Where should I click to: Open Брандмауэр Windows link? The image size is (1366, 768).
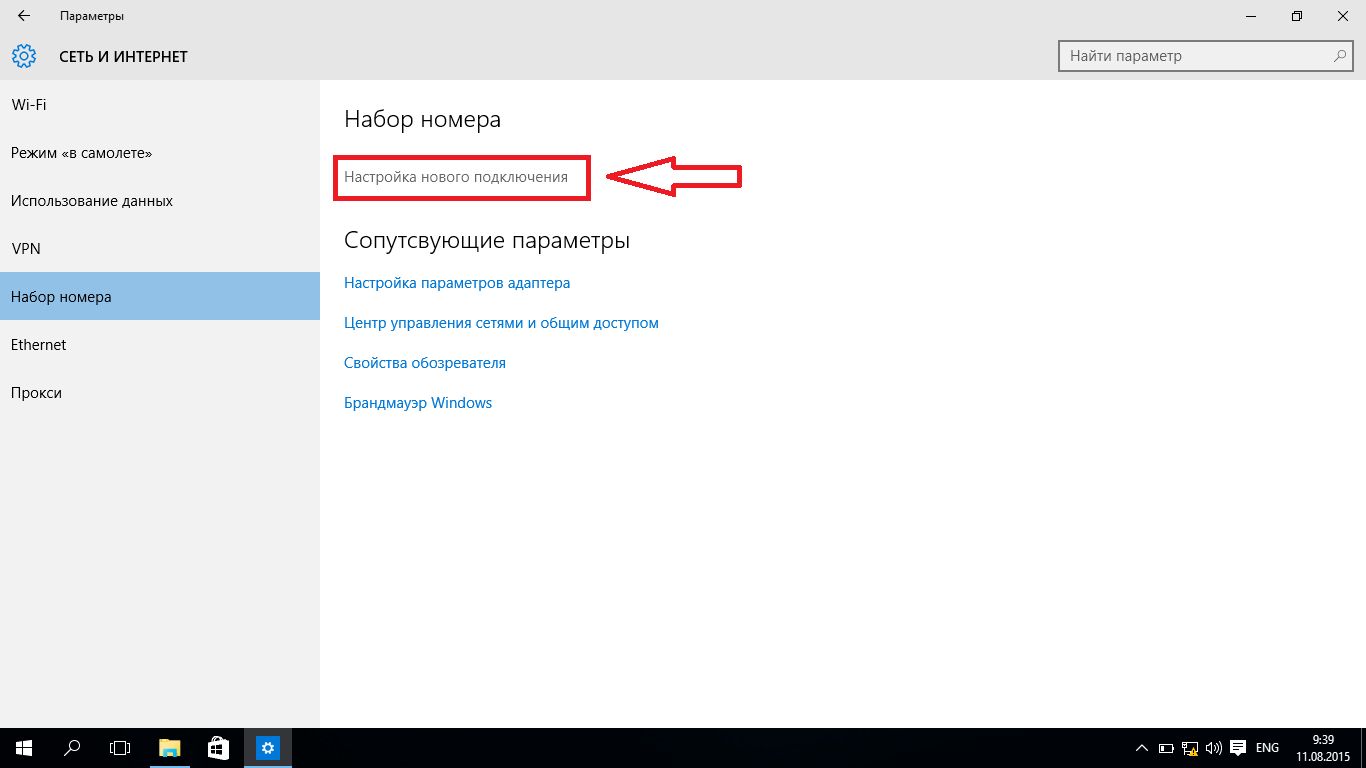[418, 403]
